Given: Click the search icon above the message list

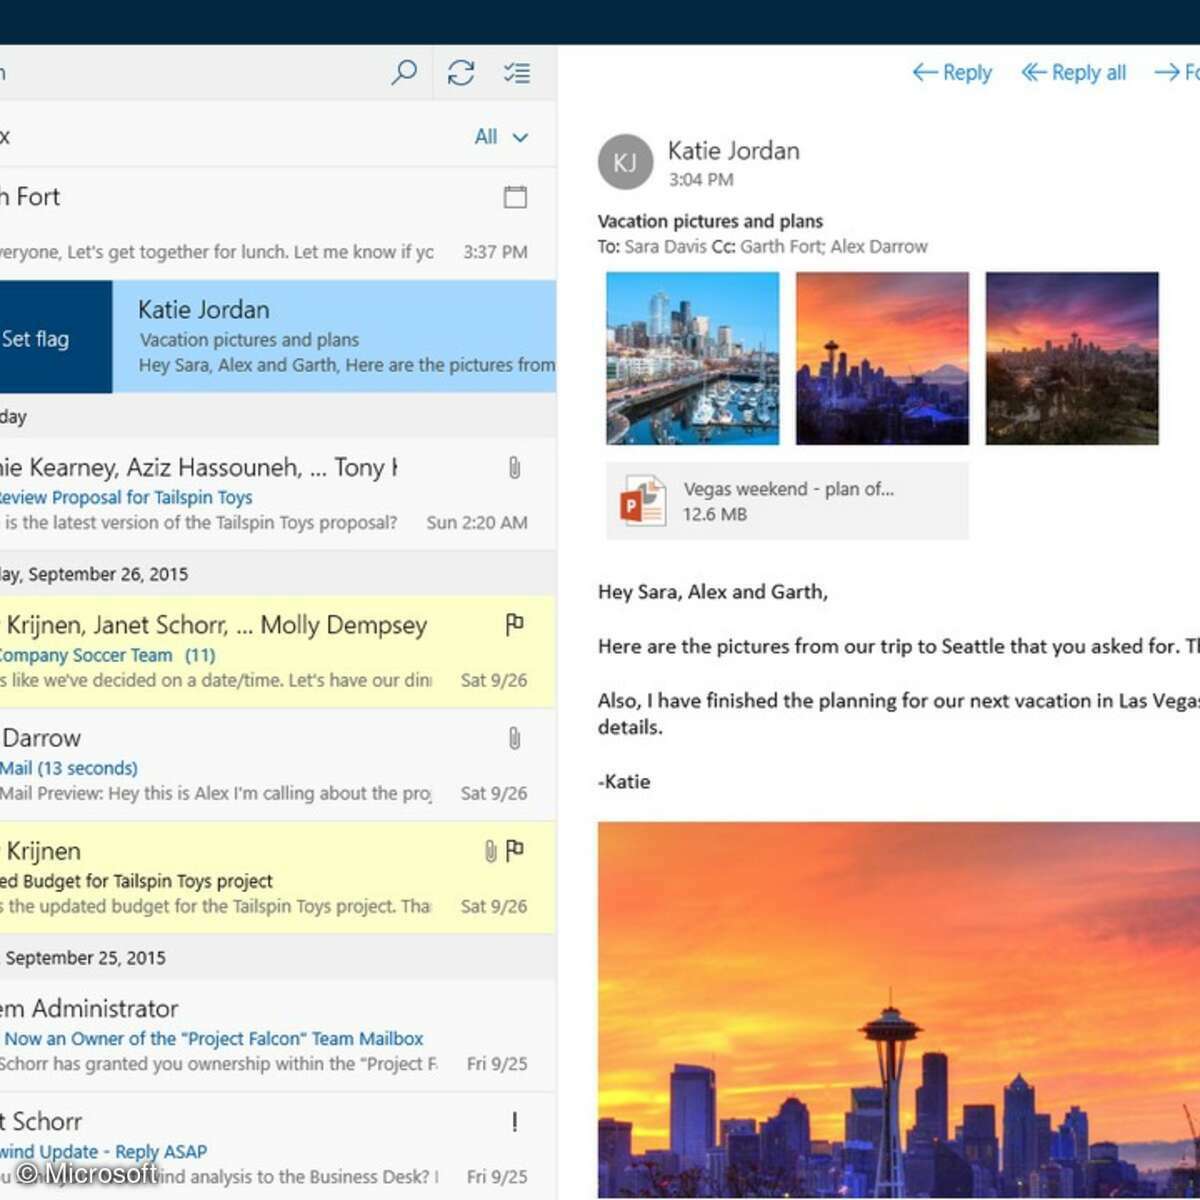Looking at the screenshot, I should click(x=403, y=72).
